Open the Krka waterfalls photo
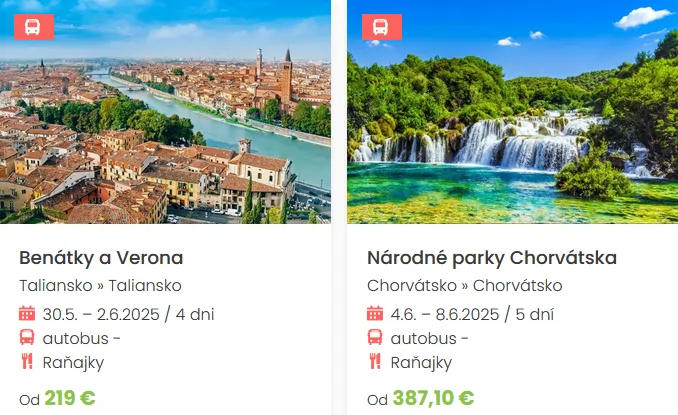Image resolution: width=678 pixels, height=415 pixels. coord(512,112)
